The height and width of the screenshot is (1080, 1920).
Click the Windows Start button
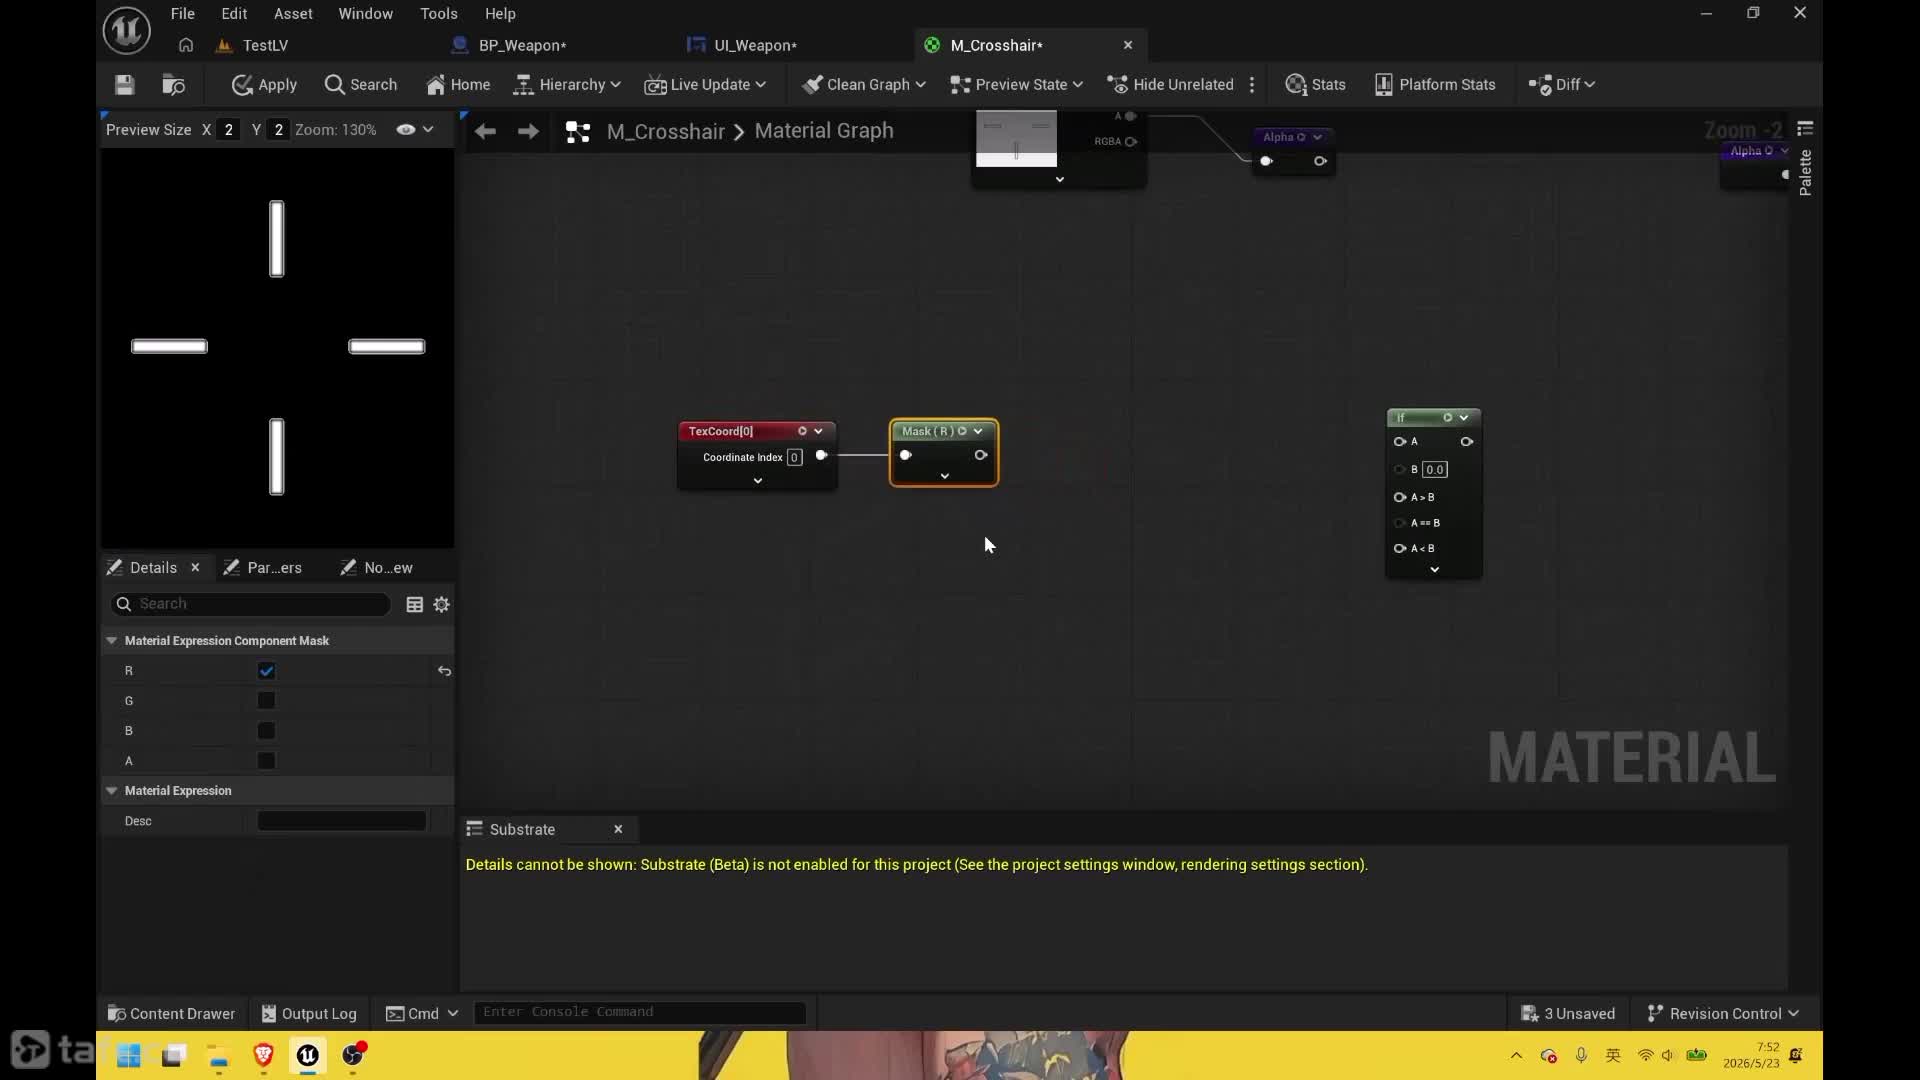[x=129, y=1056]
